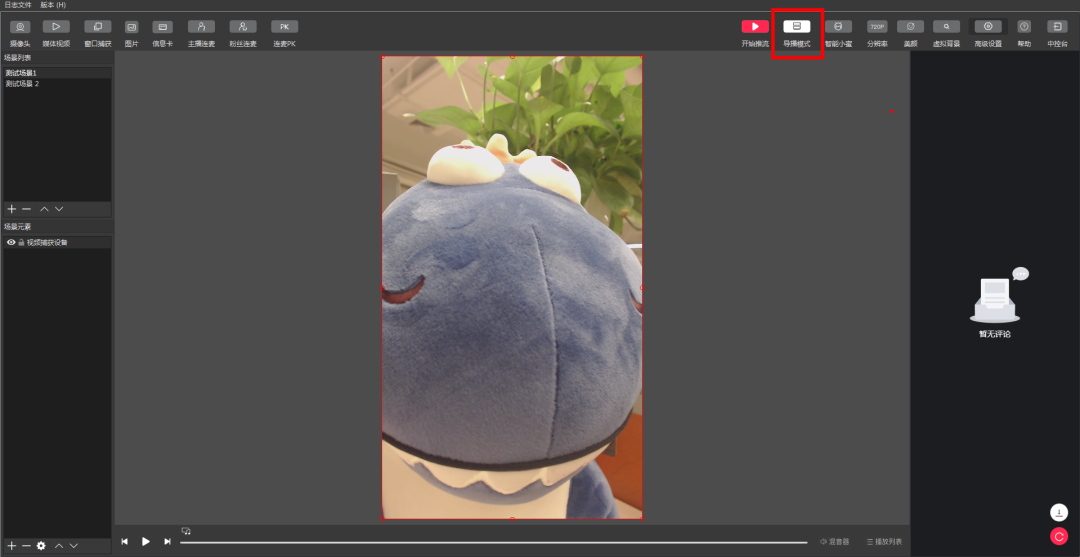Click the 场景元素 panel header

(18, 227)
